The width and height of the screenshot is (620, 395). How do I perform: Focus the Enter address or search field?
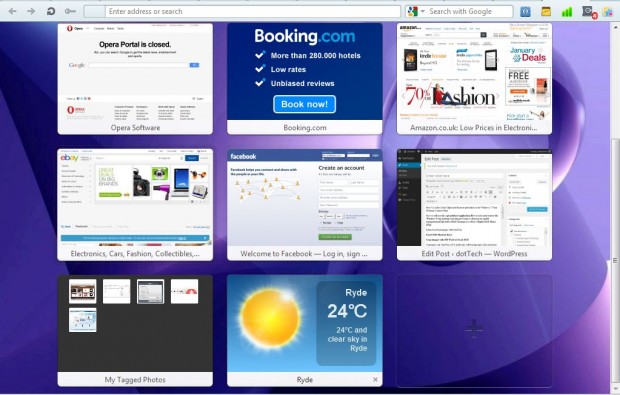[x=253, y=11]
